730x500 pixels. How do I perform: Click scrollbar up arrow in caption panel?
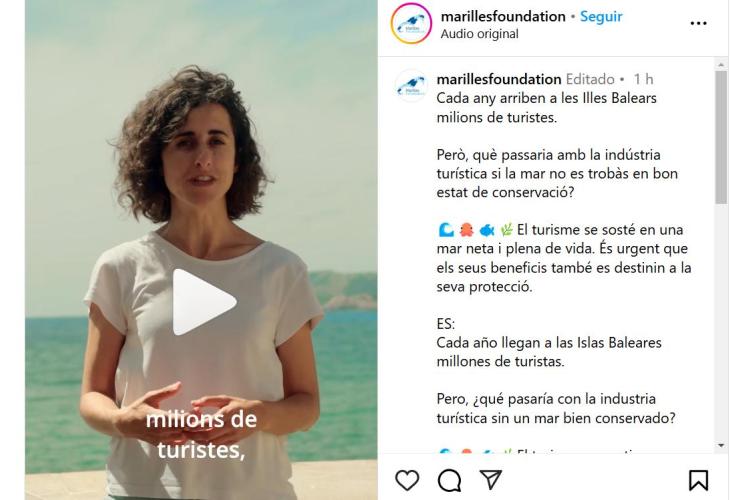(721, 65)
